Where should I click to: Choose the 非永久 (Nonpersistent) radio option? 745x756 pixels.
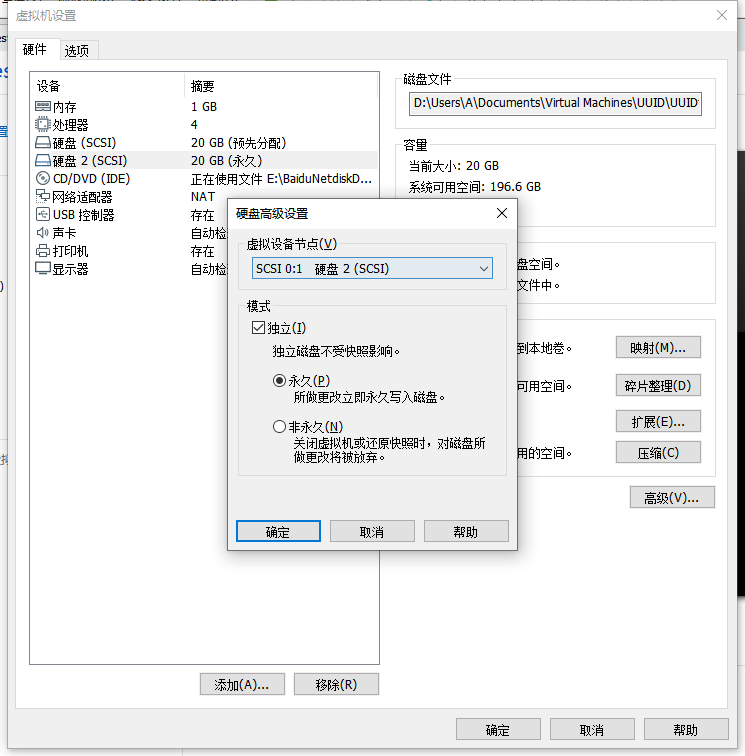point(280,427)
